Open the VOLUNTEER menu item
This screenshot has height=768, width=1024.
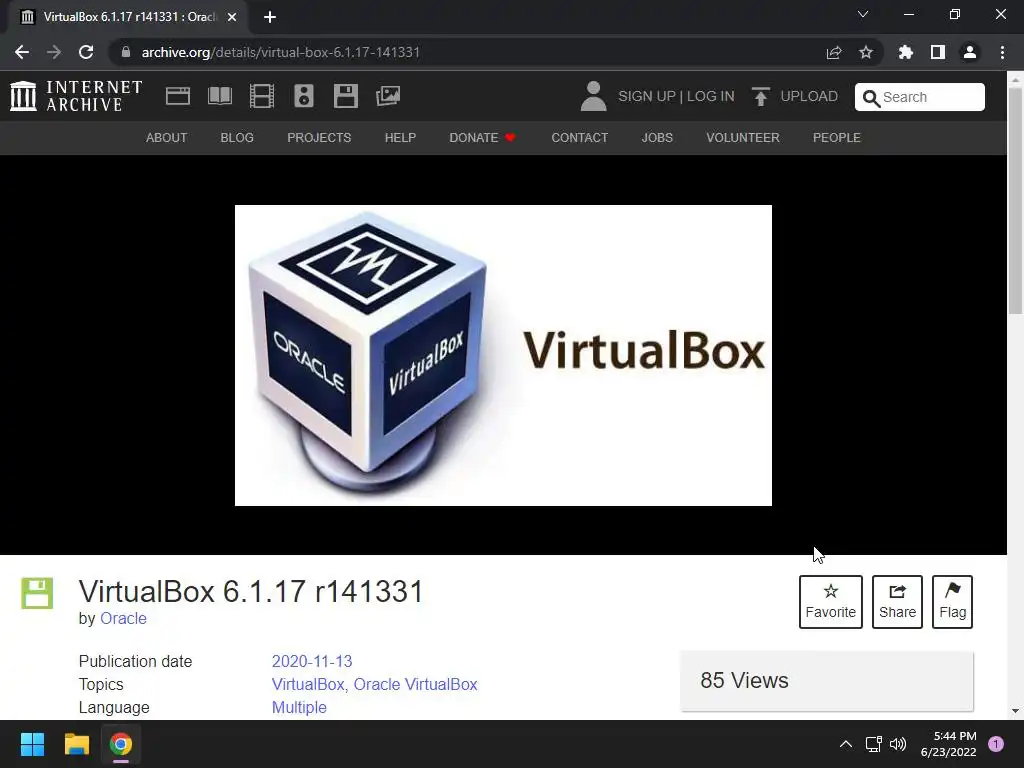pos(743,138)
